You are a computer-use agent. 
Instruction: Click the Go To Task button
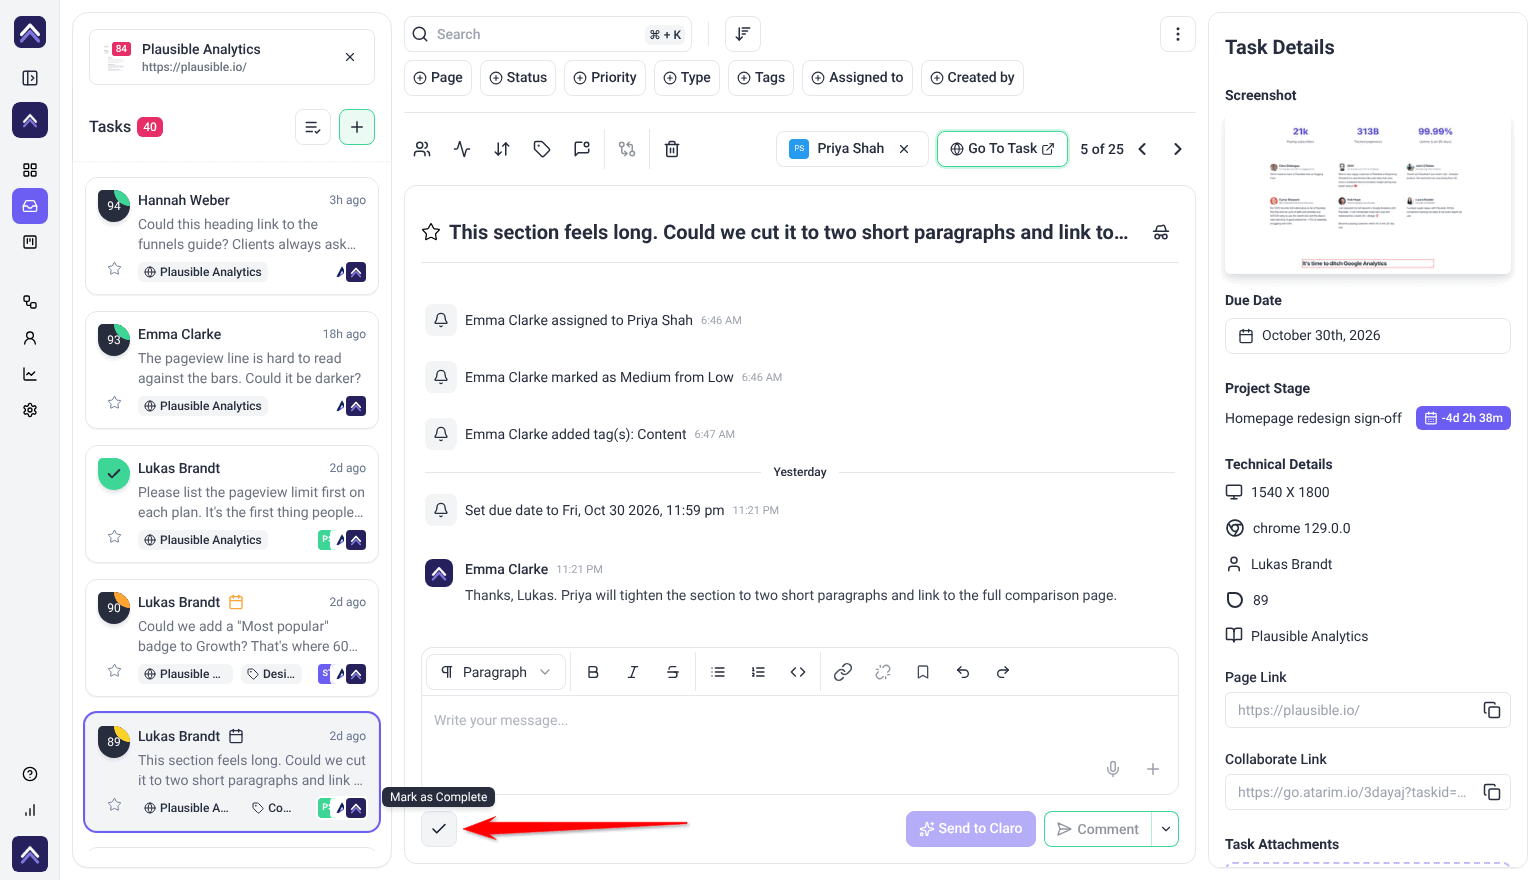[x=1002, y=149]
